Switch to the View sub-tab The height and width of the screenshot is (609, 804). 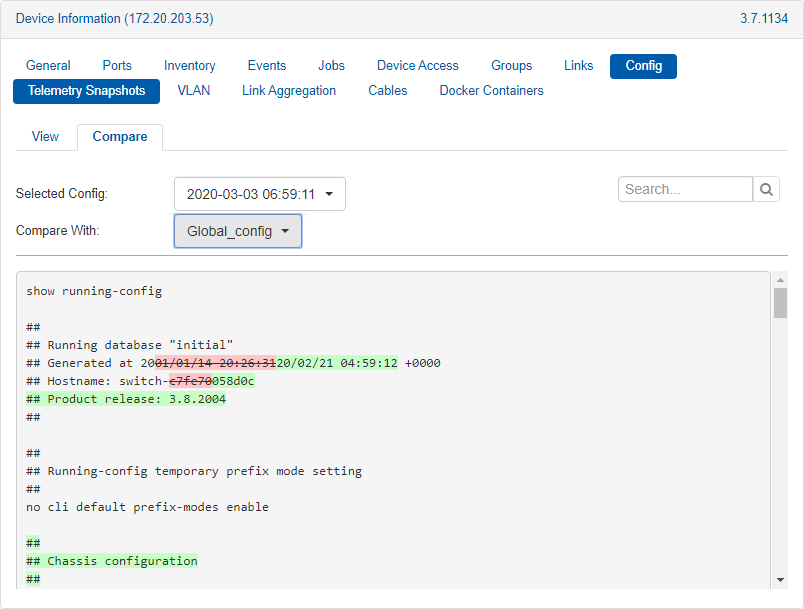tap(45, 137)
